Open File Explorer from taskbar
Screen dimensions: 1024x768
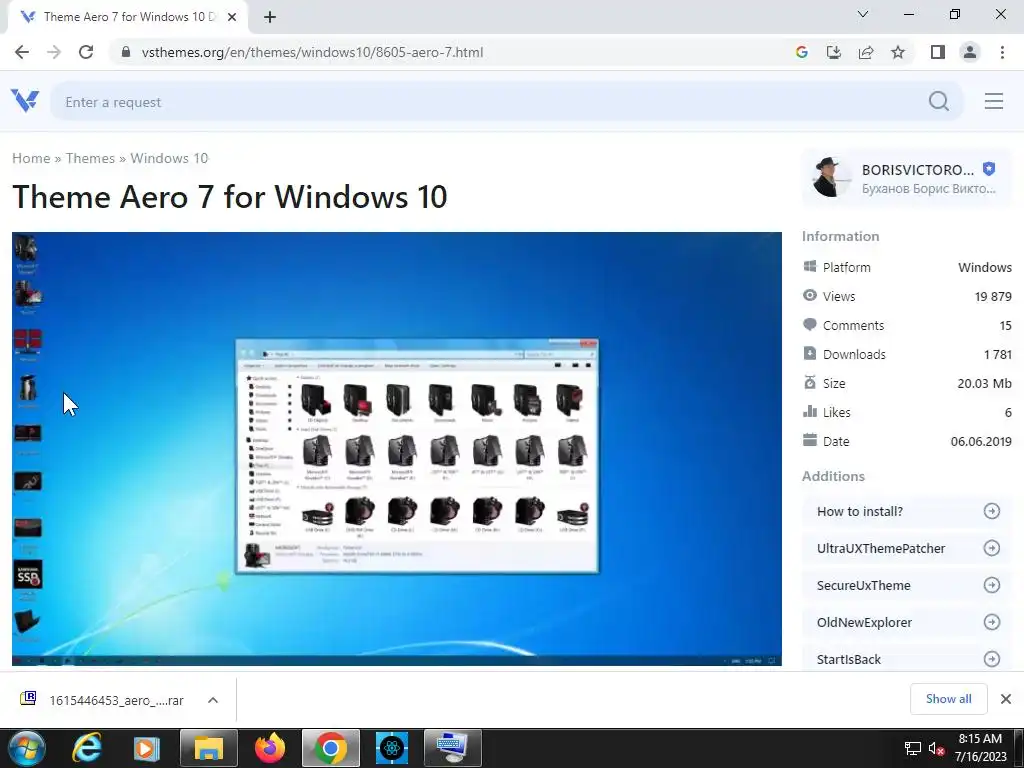pos(208,748)
